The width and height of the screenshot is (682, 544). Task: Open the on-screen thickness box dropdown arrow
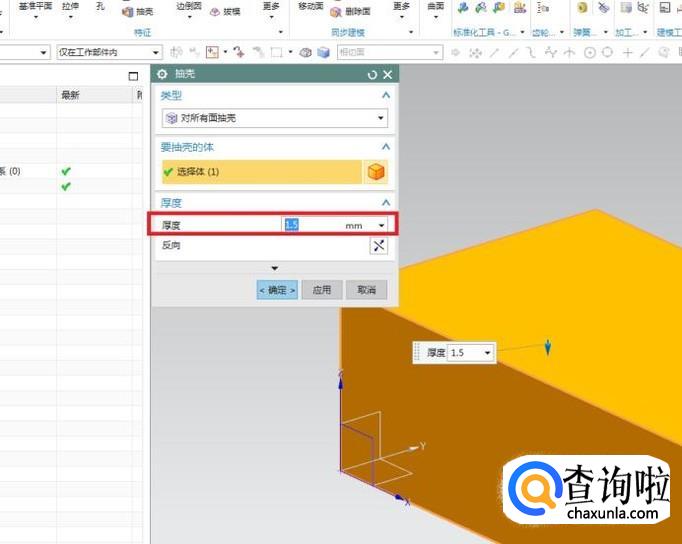pyautogui.click(x=488, y=353)
